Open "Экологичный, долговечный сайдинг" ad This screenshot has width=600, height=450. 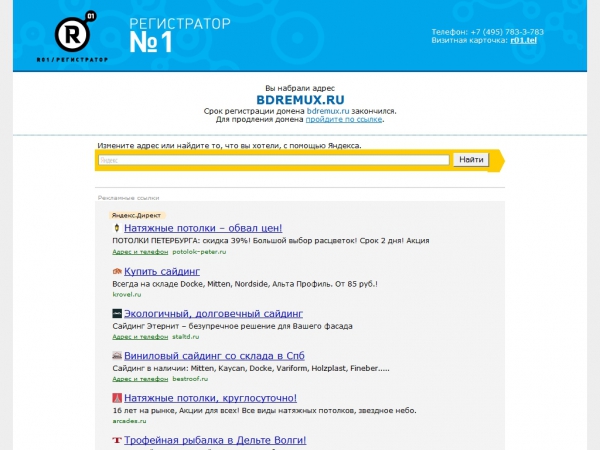(x=213, y=314)
